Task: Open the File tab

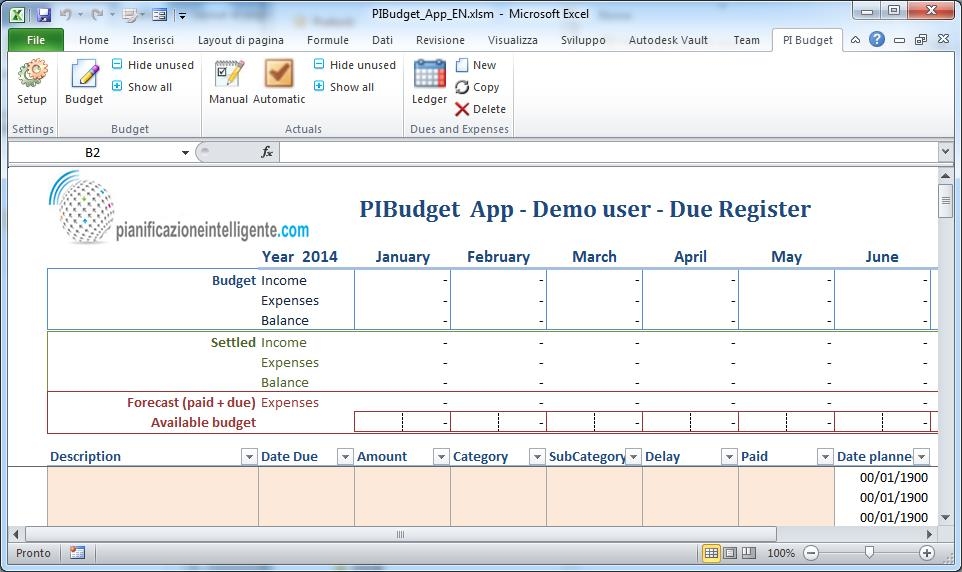Action: (36, 40)
